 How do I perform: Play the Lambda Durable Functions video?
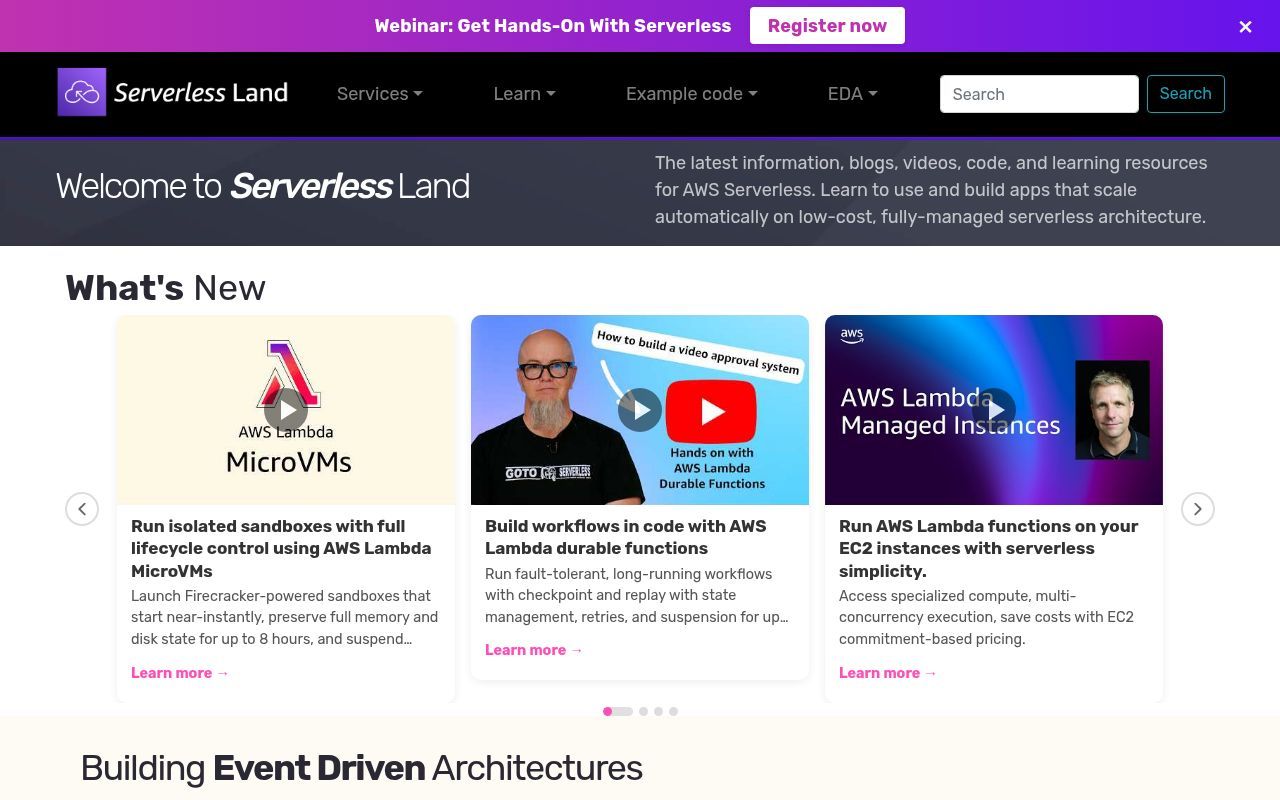click(640, 410)
